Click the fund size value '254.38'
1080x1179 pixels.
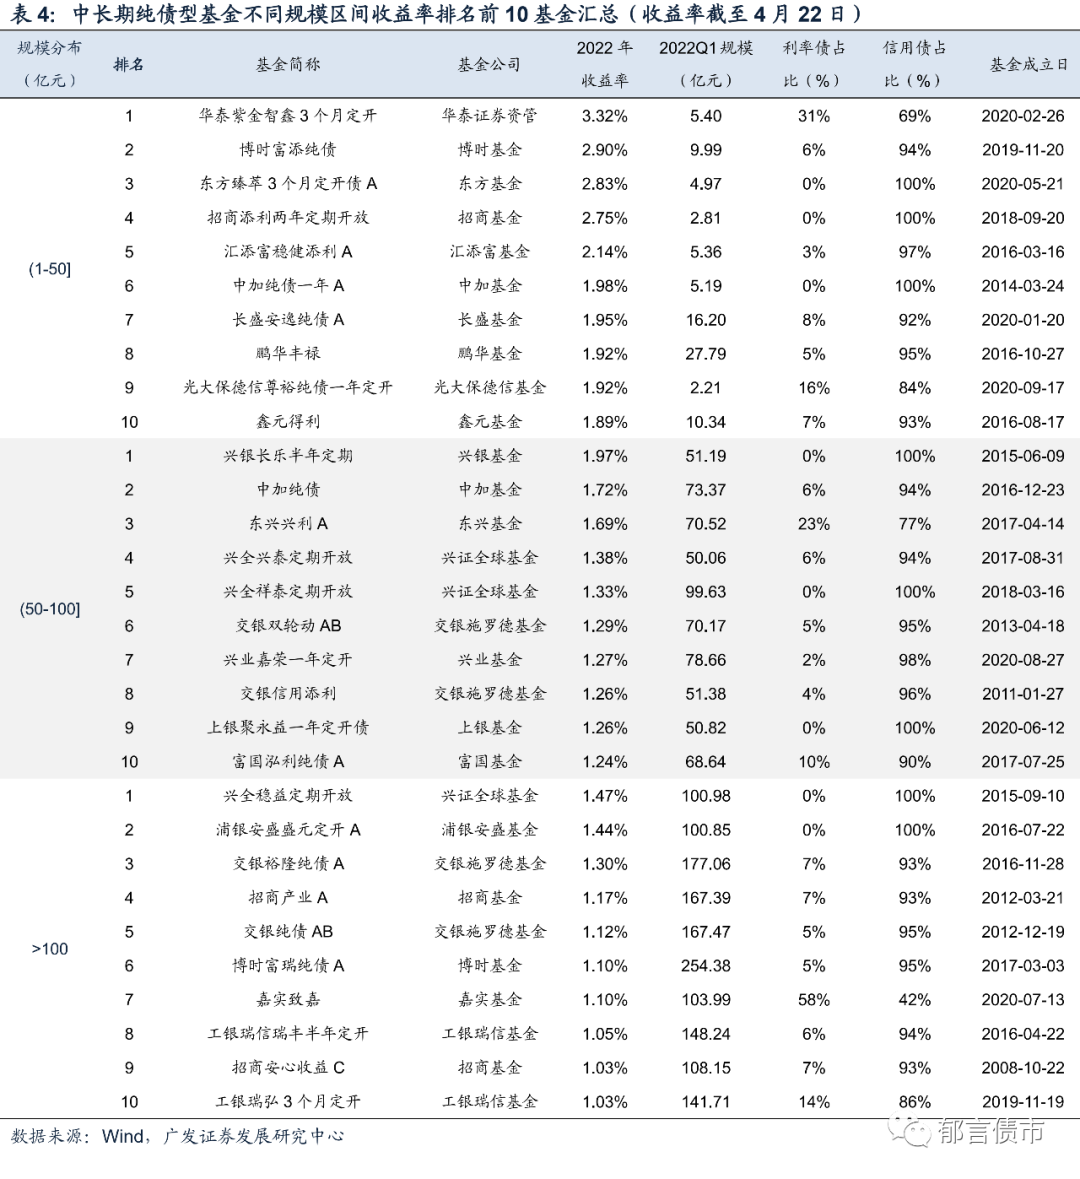coord(705,965)
